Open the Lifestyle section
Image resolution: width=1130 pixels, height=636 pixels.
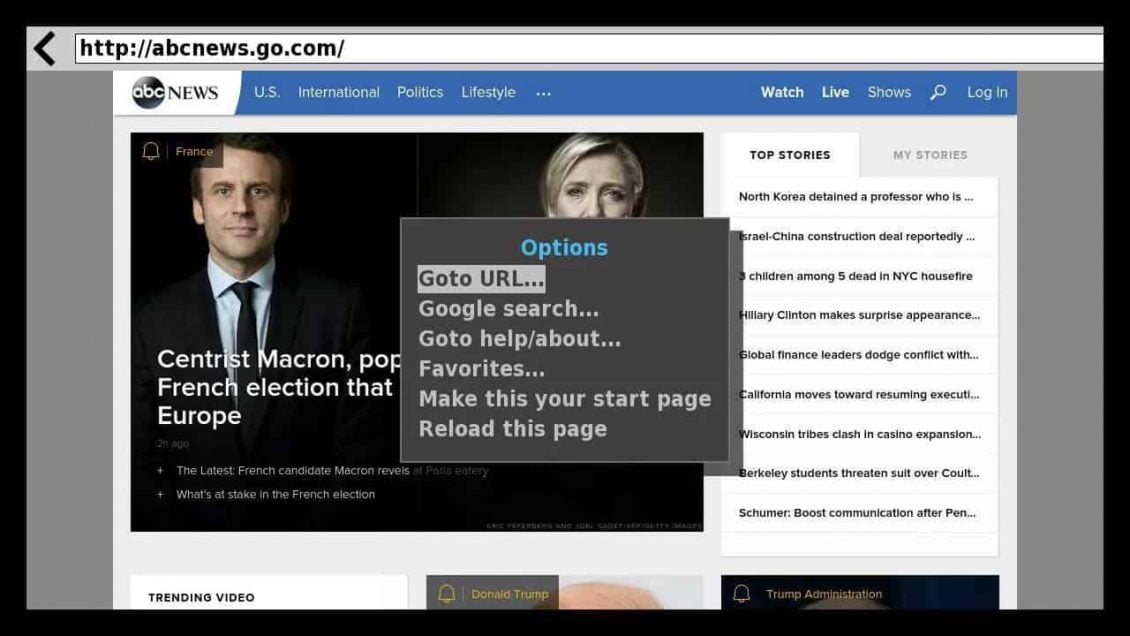489,92
